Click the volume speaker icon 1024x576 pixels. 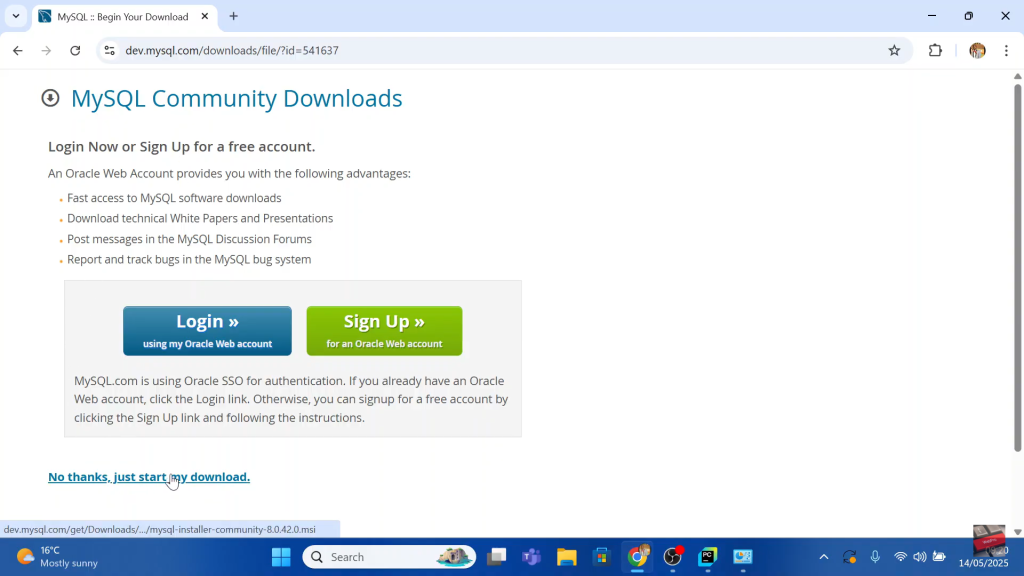[920, 557]
